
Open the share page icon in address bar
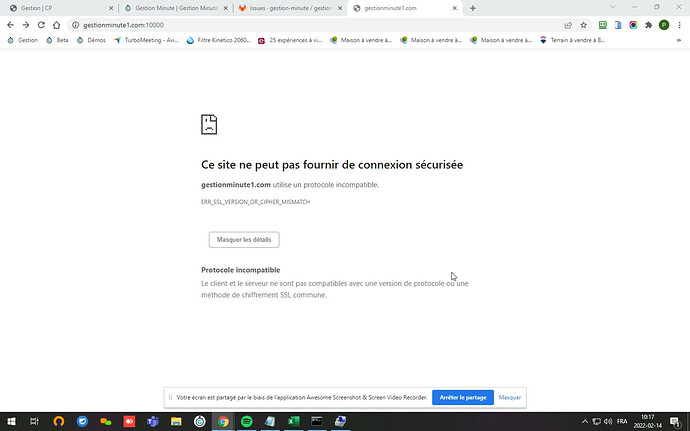pos(570,25)
